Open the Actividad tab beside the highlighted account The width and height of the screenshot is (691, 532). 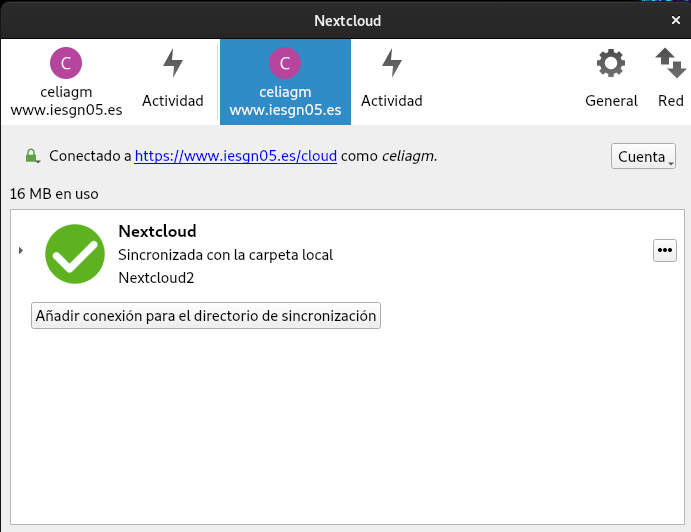[x=392, y=82]
